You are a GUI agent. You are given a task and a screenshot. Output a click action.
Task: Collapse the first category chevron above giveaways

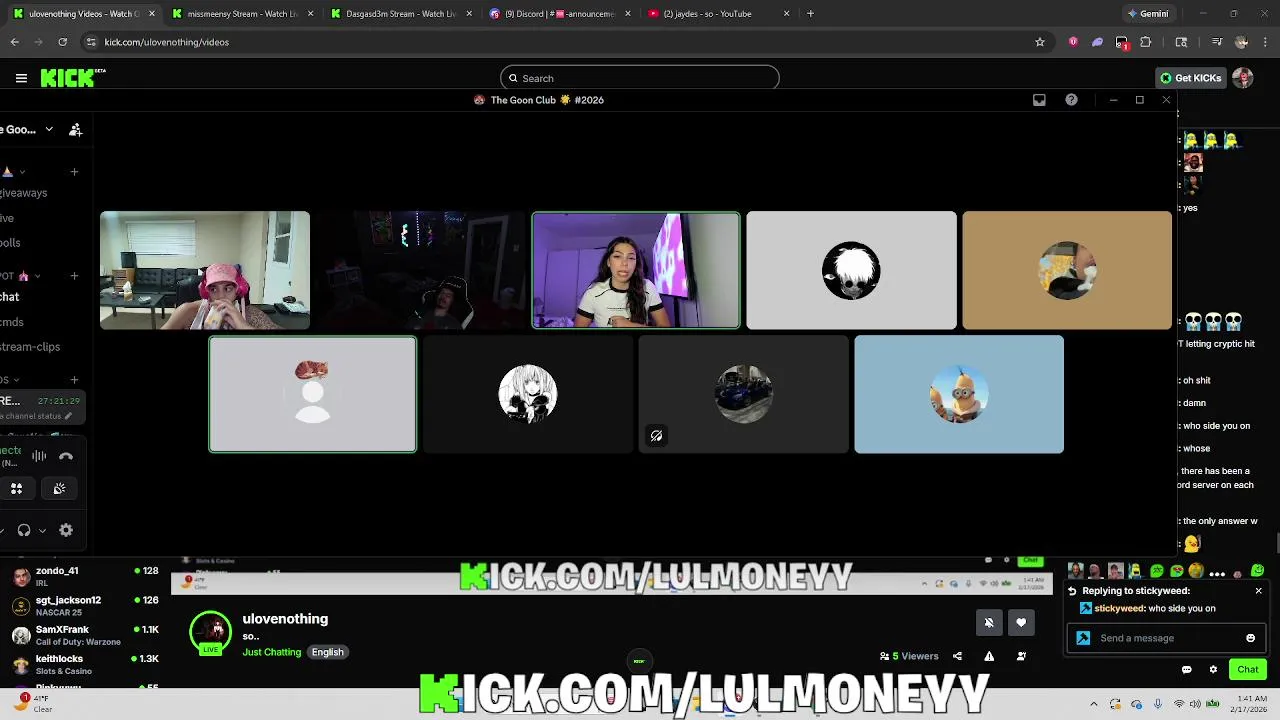[x=22, y=172]
